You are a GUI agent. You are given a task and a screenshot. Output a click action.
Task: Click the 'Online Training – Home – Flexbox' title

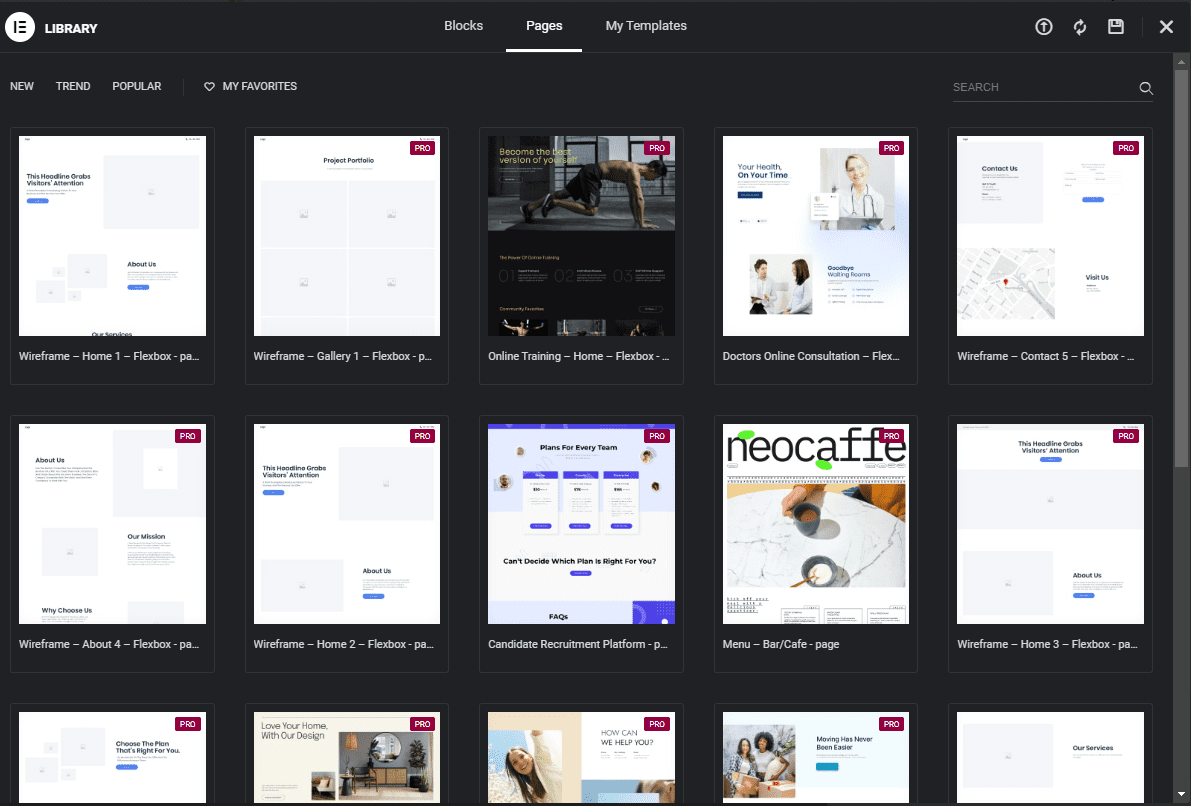coord(579,356)
